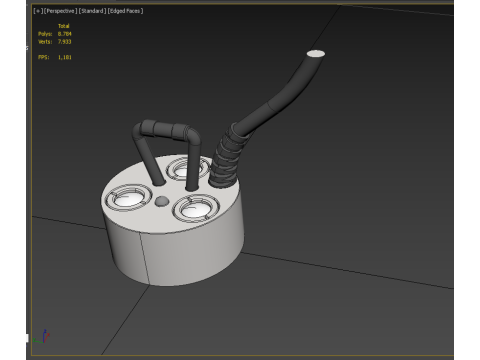Select the white end cap of hose
Screen dimensions: 480x360
[316, 54]
